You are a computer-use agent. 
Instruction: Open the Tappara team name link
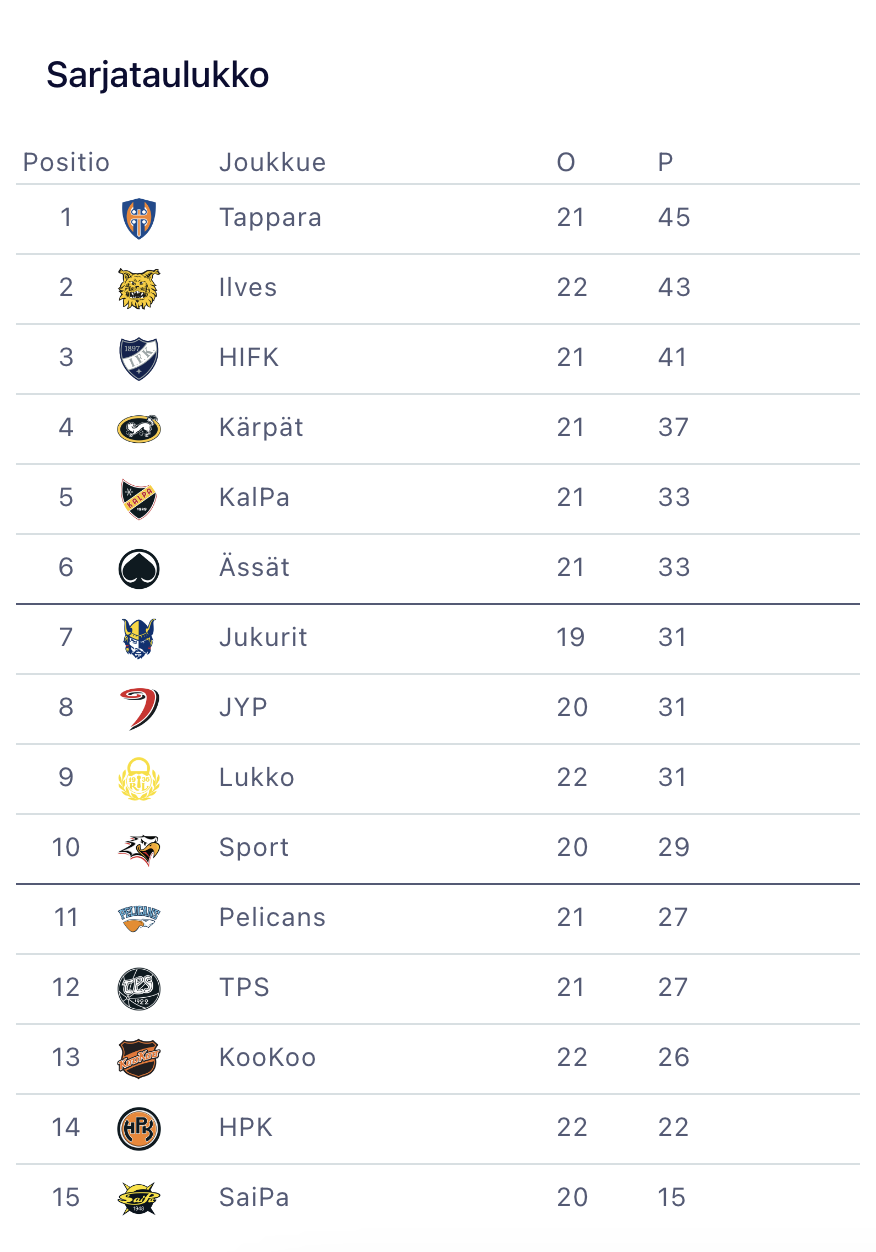tap(270, 218)
